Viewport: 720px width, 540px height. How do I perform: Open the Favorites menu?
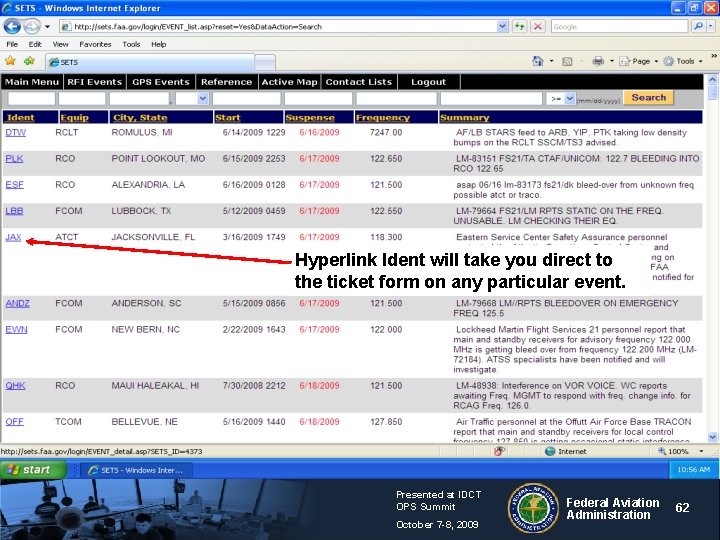click(x=95, y=44)
